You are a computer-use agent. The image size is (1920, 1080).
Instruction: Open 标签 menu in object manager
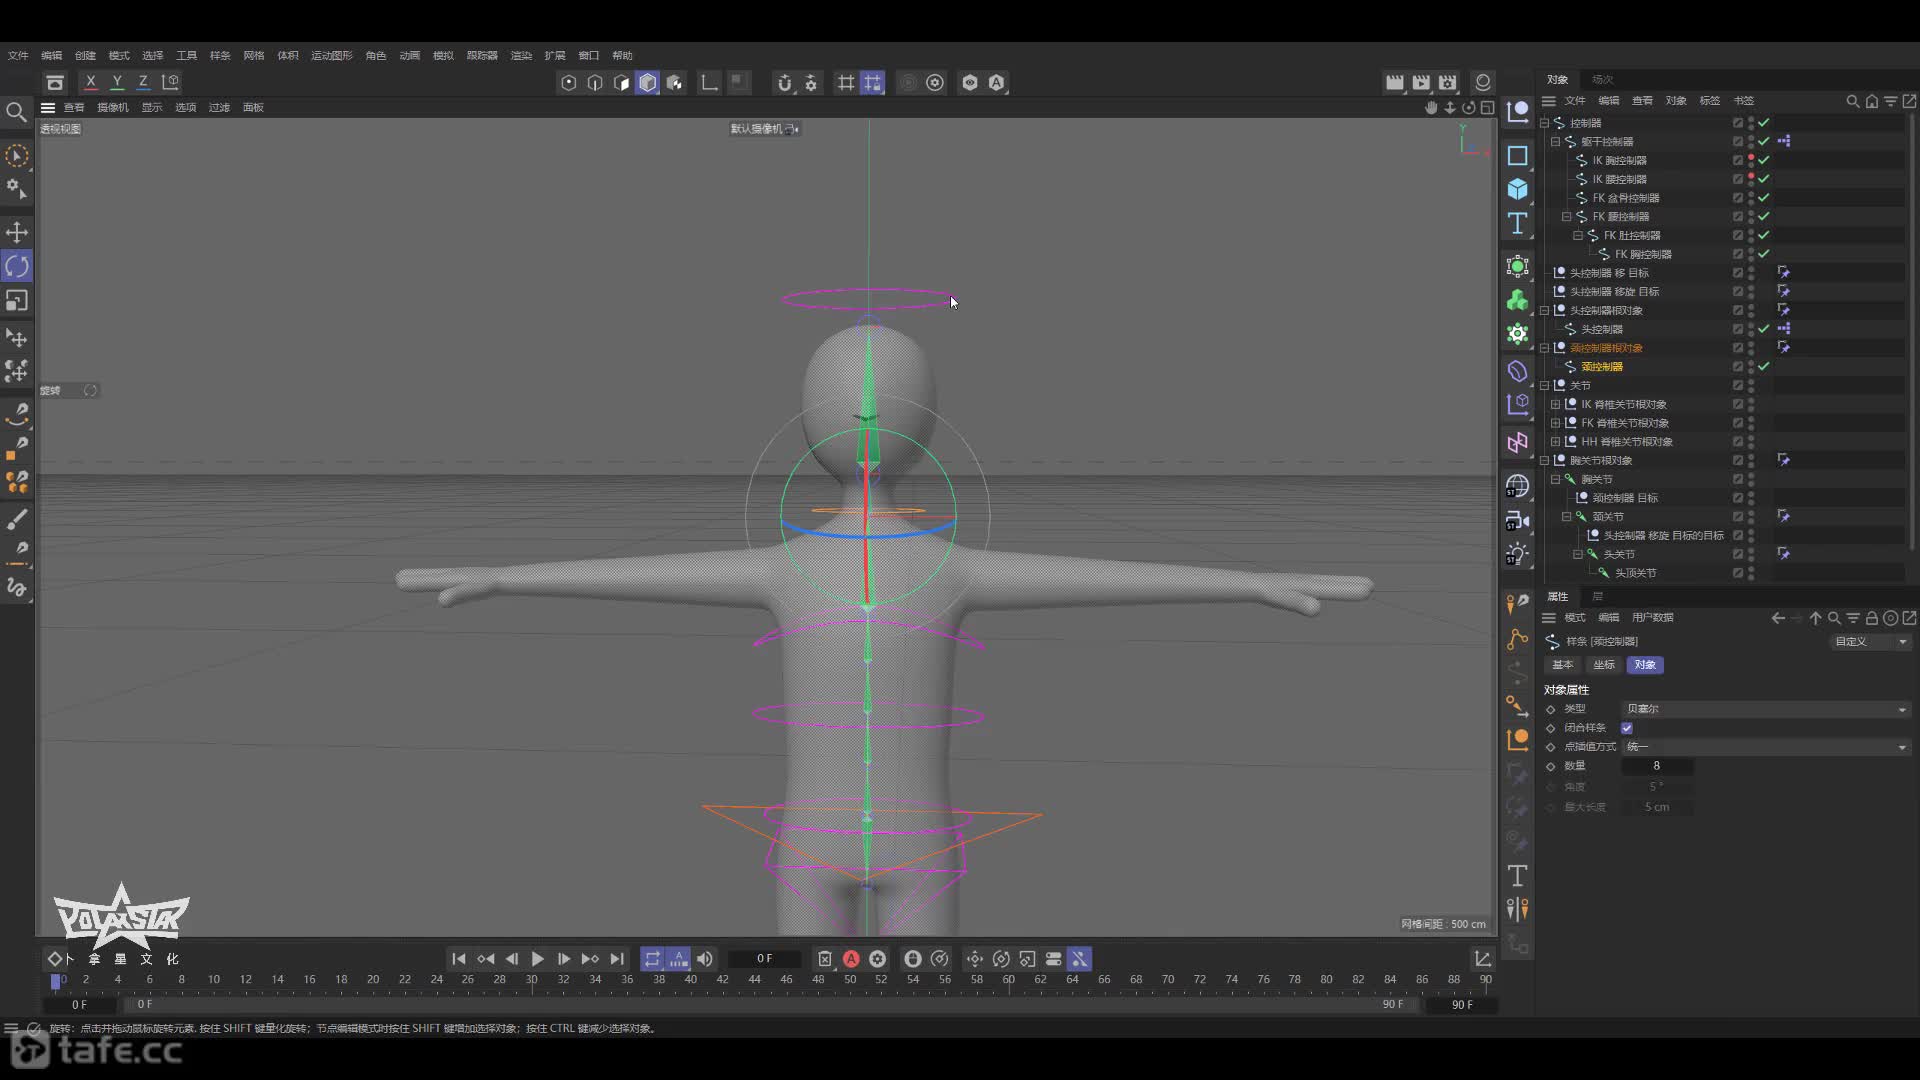pyautogui.click(x=1710, y=101)
